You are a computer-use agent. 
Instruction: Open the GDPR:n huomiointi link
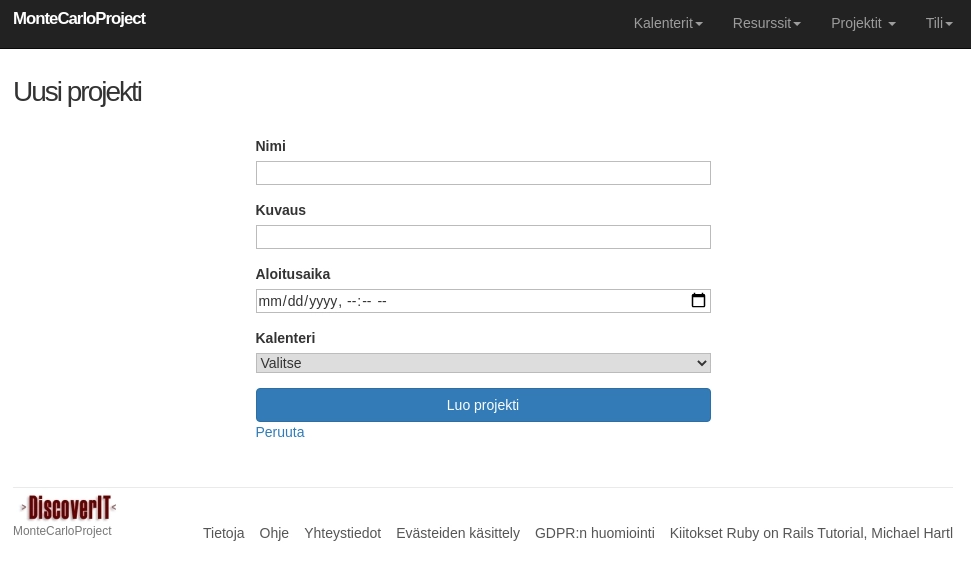coord(594,533)
